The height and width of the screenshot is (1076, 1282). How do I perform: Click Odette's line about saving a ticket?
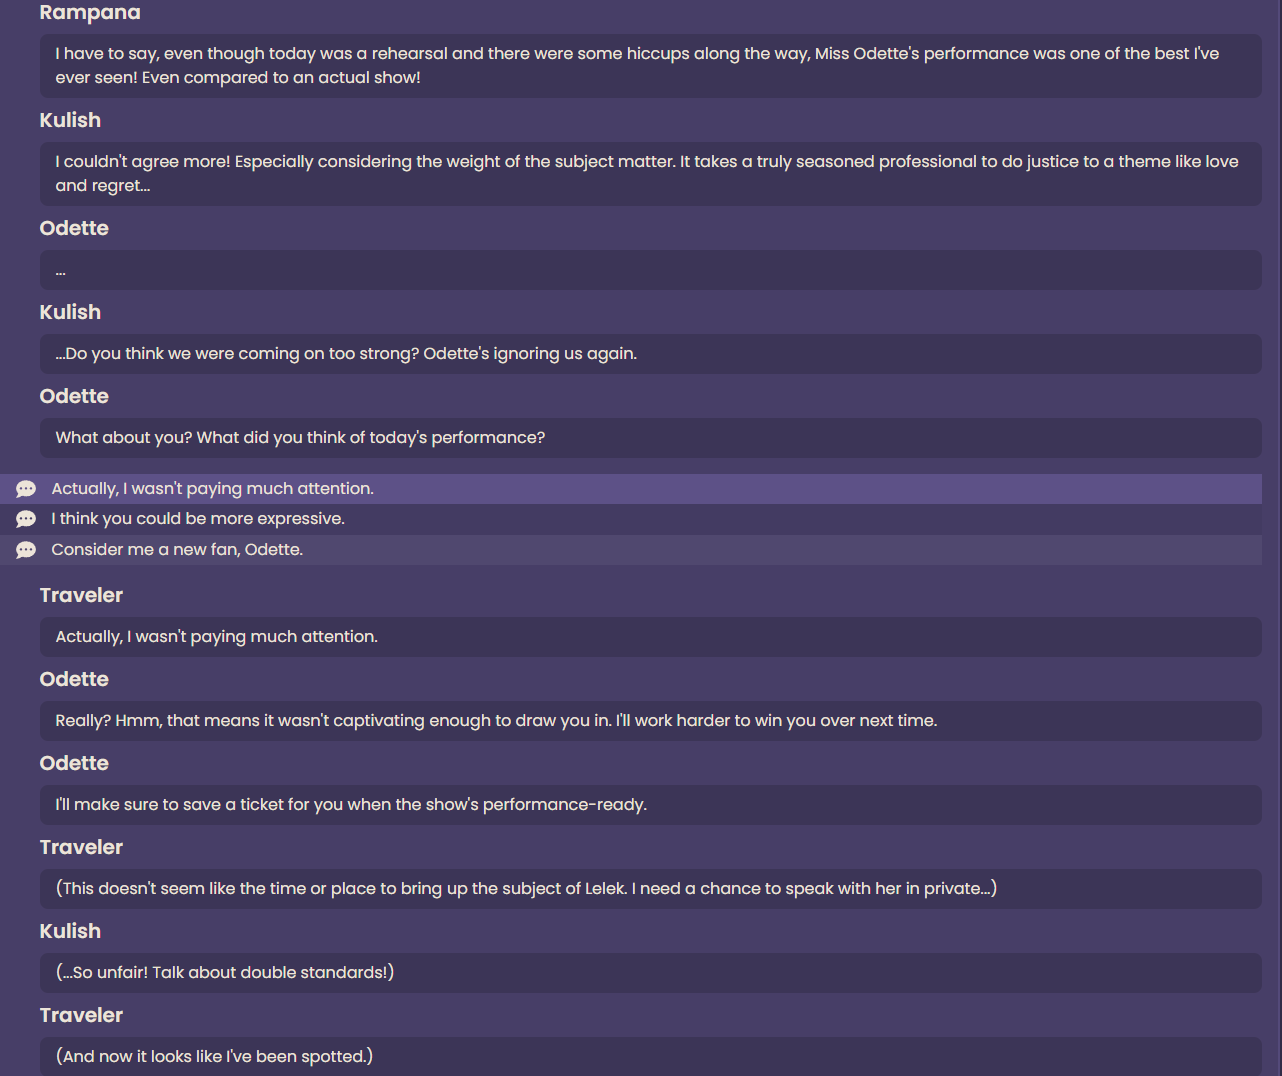point(651,805)
